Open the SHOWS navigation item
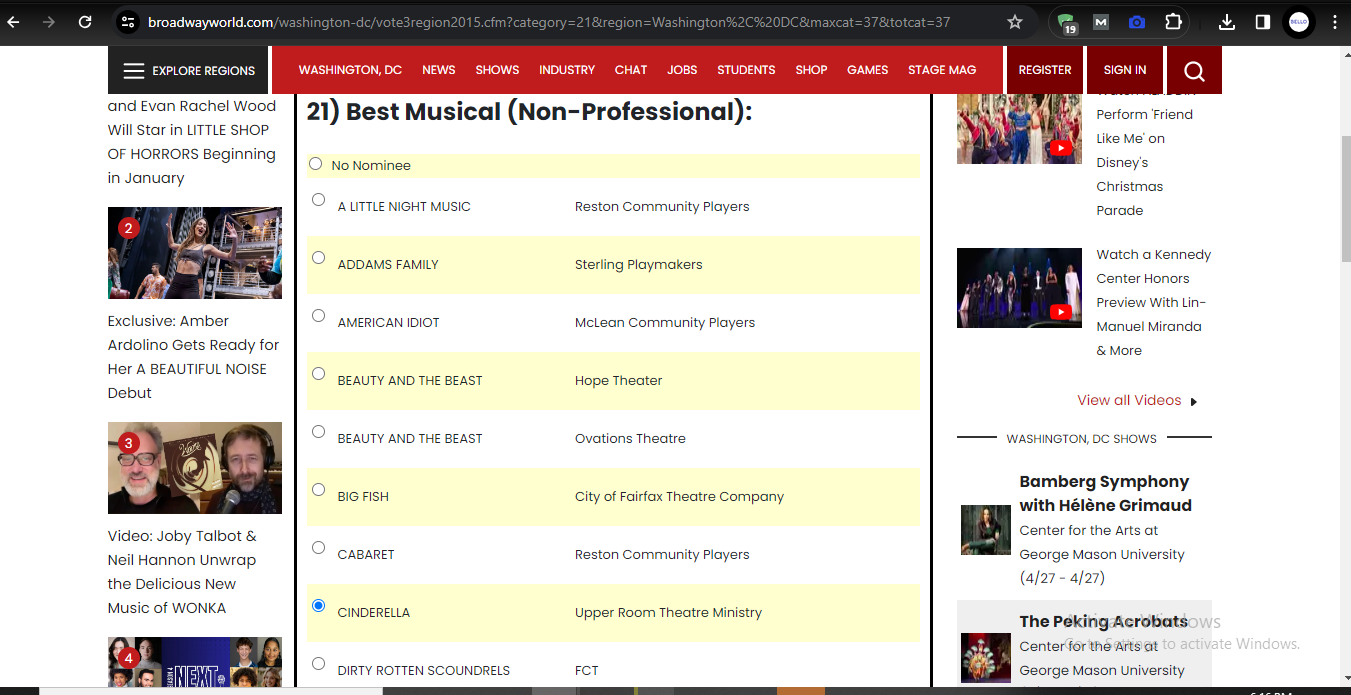The height and width of the screenshot is (695, 1351). pos(497,70)
